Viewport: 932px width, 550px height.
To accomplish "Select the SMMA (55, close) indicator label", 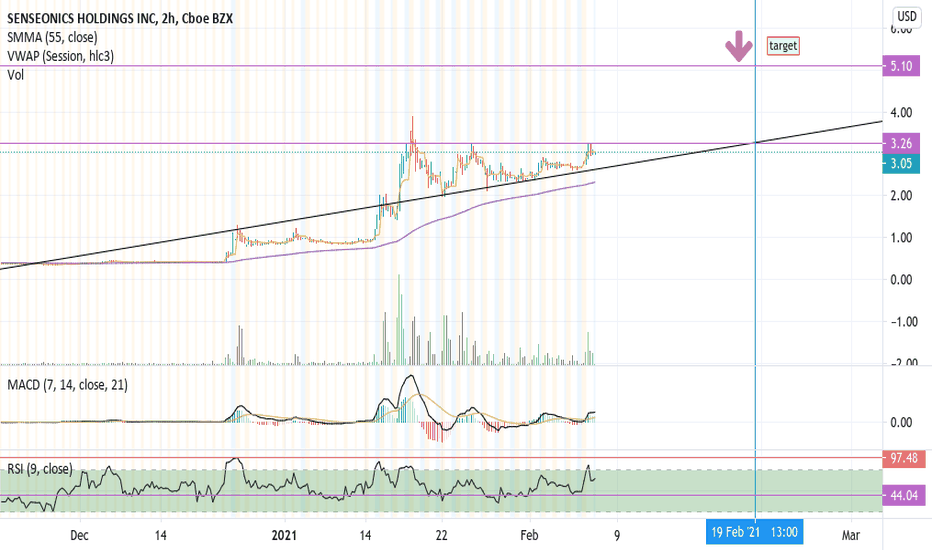I will 52,37.
